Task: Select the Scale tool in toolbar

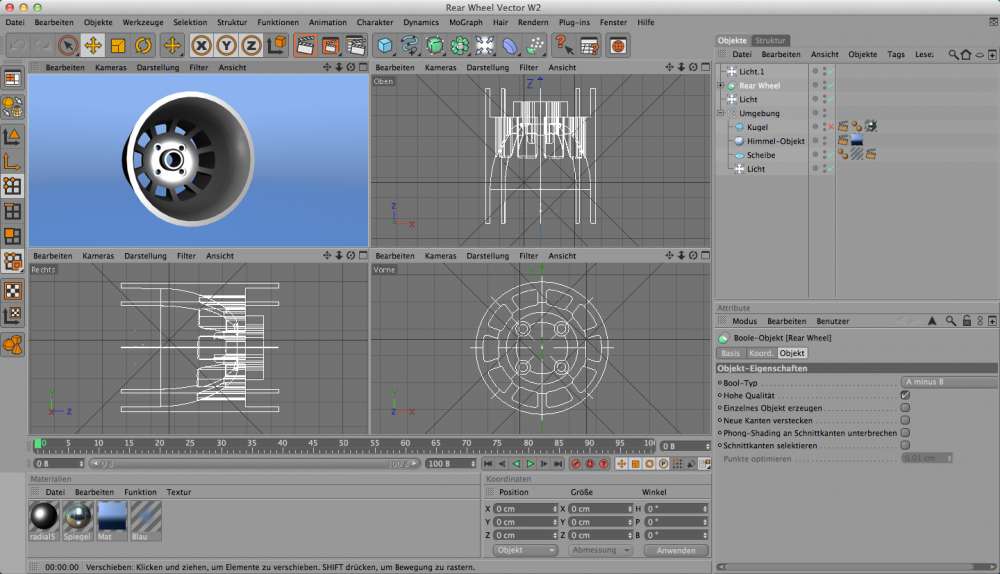Action: pyautogui.click(x=118, y=45)
